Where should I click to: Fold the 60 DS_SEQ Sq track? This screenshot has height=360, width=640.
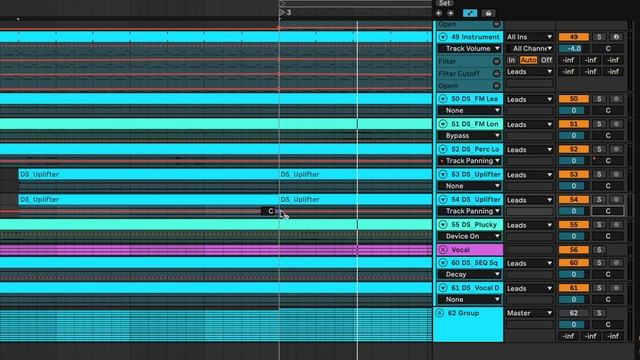[443, 262]
